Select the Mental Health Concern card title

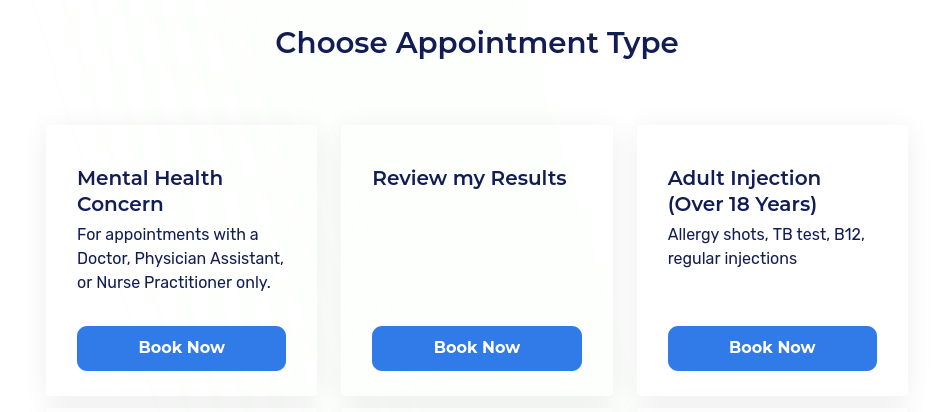(150, 191)
